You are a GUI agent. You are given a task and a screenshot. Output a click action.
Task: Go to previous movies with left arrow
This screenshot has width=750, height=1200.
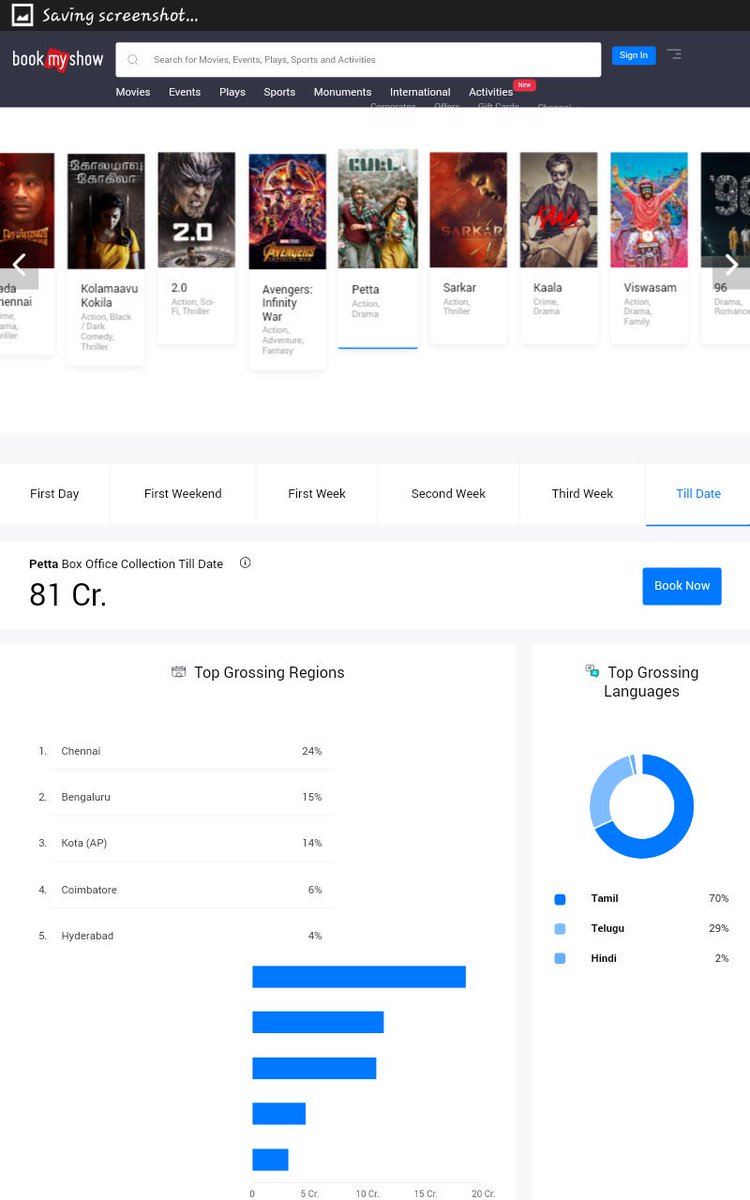point(18,265)
